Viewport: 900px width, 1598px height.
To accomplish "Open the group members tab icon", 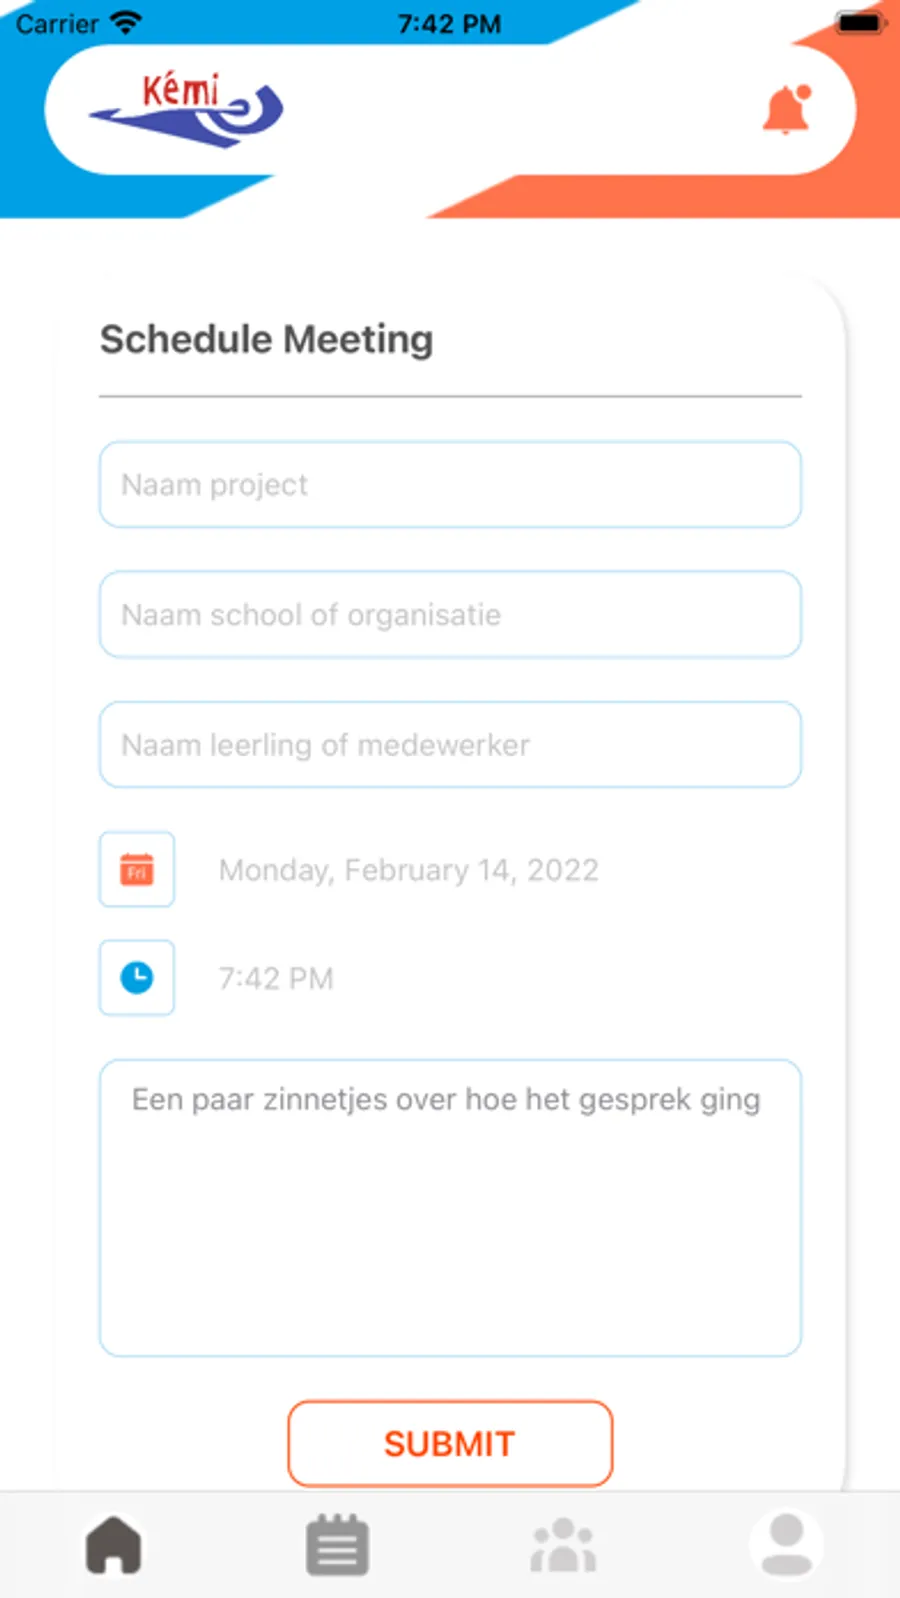I will tap(563, 1544).
